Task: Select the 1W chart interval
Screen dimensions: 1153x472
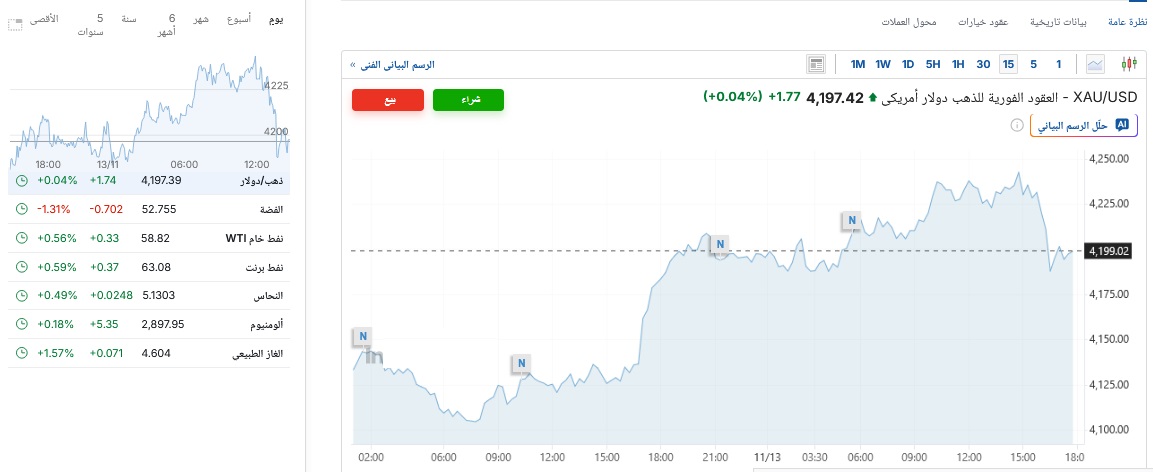Action: [x=883, y=65]
